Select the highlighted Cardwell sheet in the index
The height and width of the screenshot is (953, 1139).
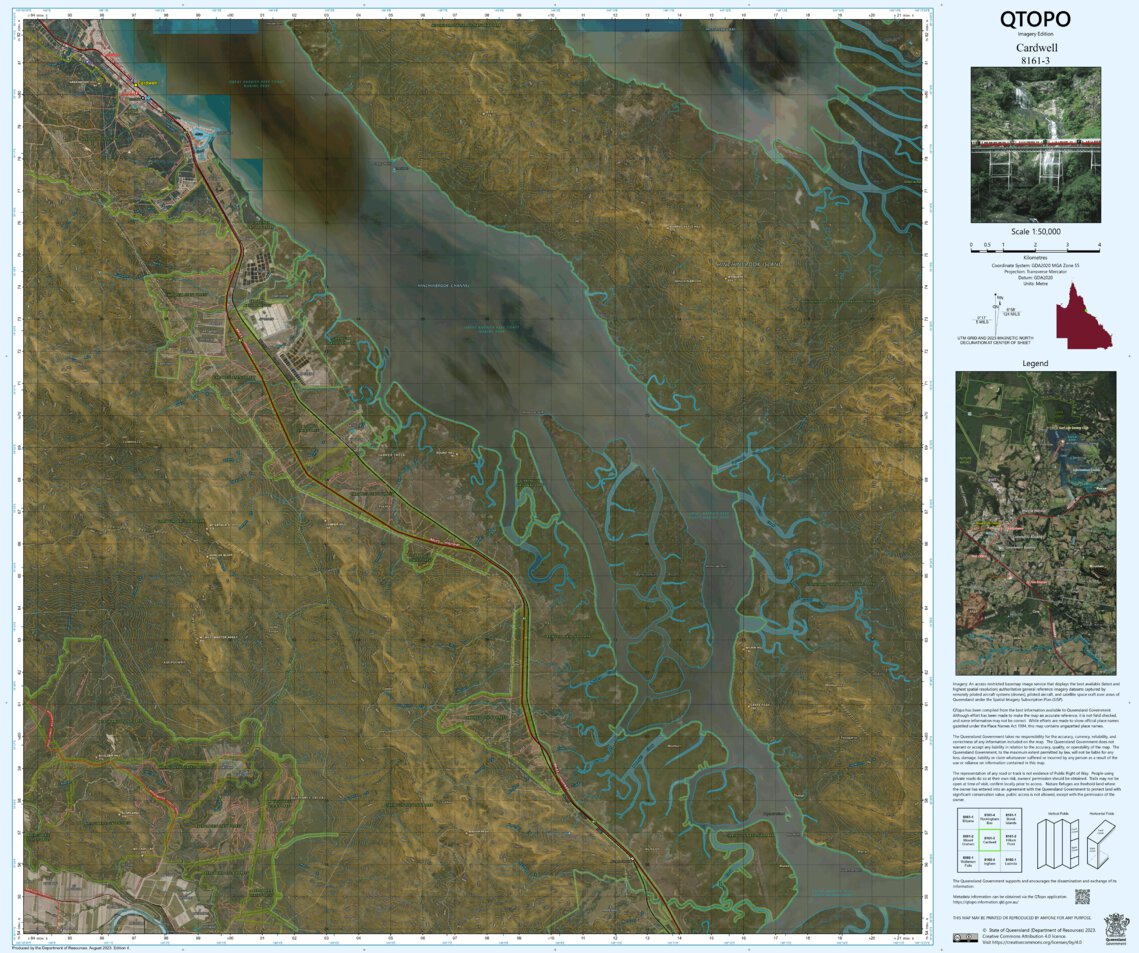pyautogui.click(x=990, y=840)
